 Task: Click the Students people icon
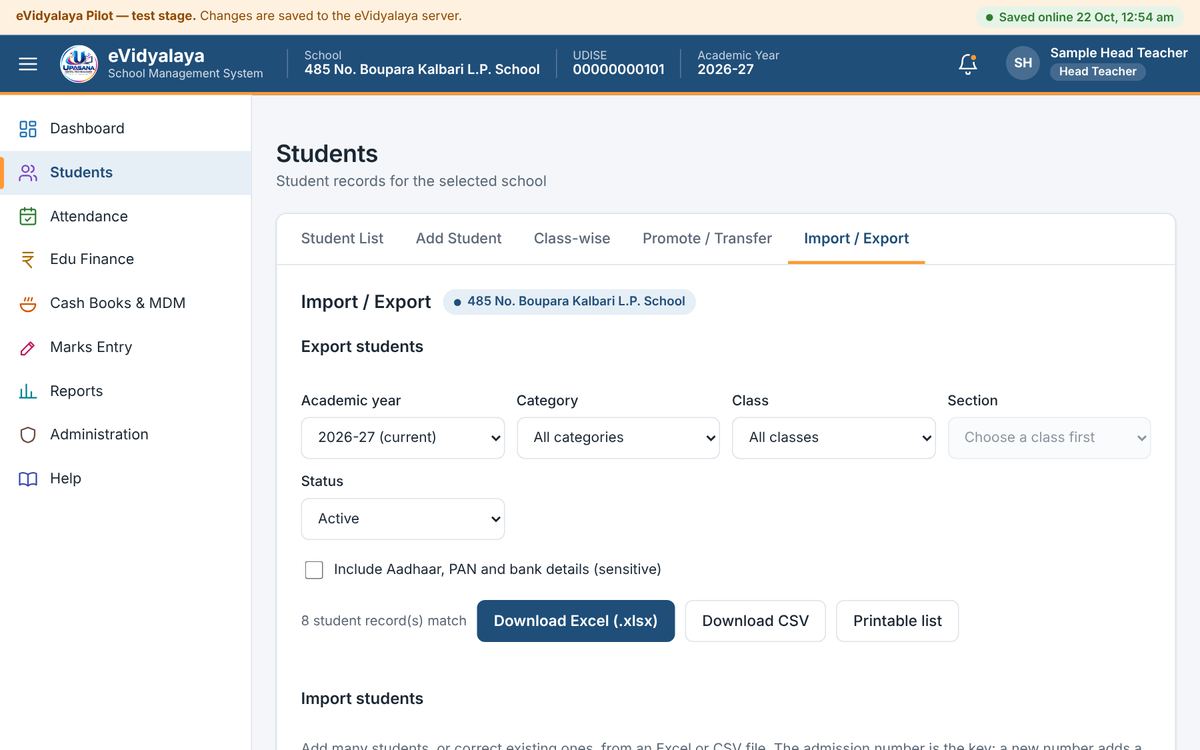point(28,172)
